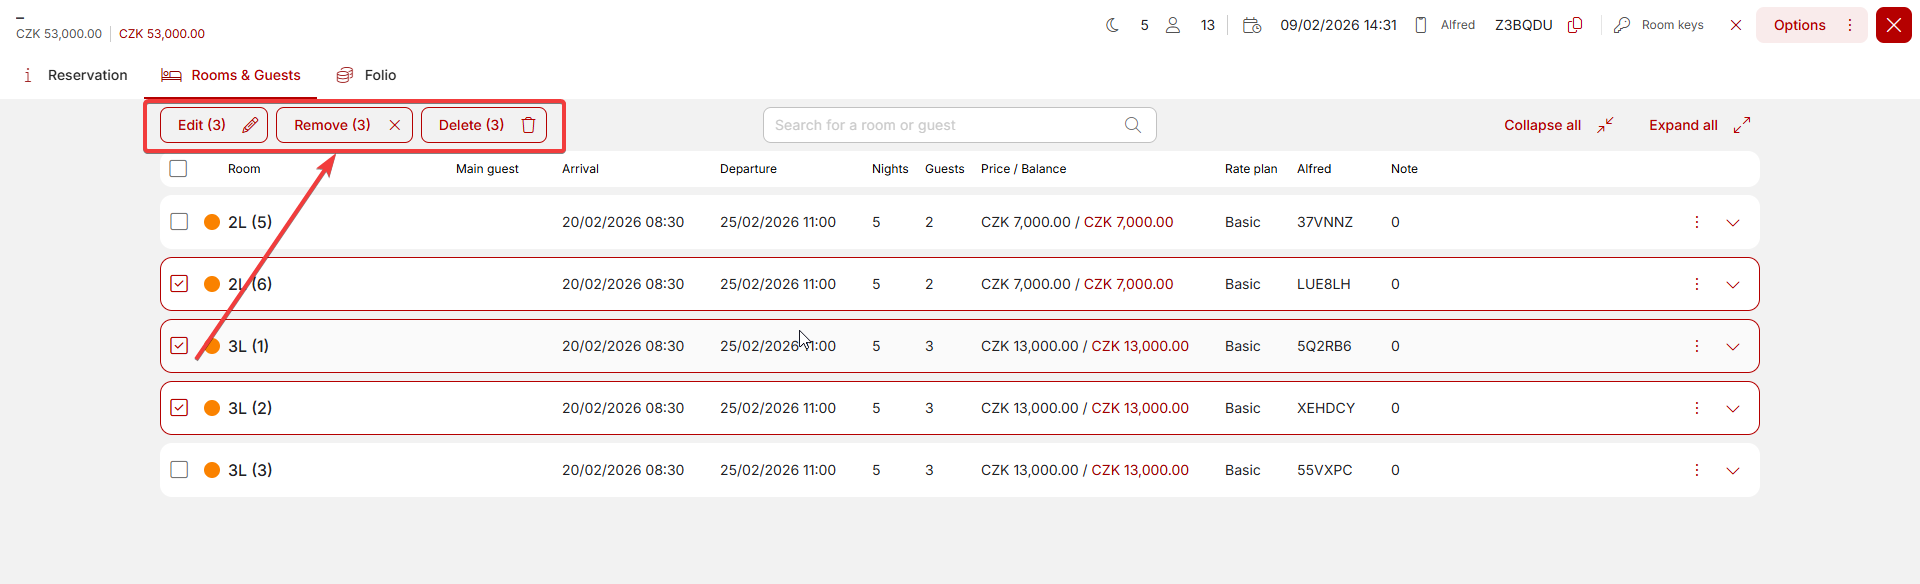The image size is (1920, 584).
Task: Click the copy icon next to Z3BQDU
Action: point(1575,25)
